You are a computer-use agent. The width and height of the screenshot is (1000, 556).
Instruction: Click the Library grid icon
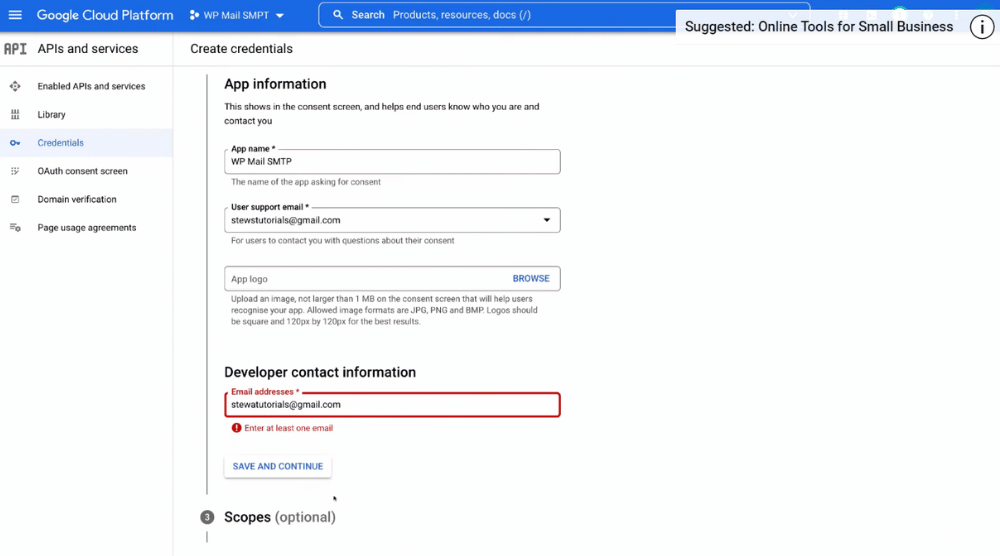coord(15,115)
